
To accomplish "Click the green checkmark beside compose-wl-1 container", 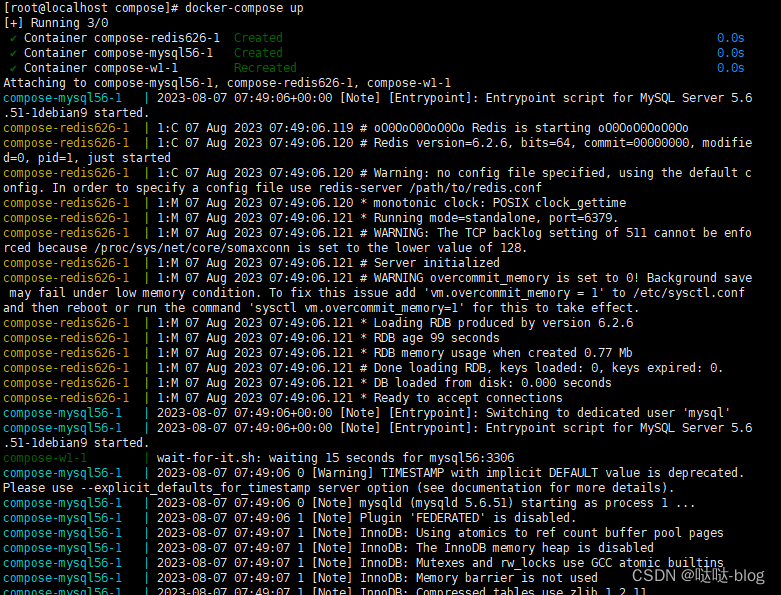I will (13, 68).
